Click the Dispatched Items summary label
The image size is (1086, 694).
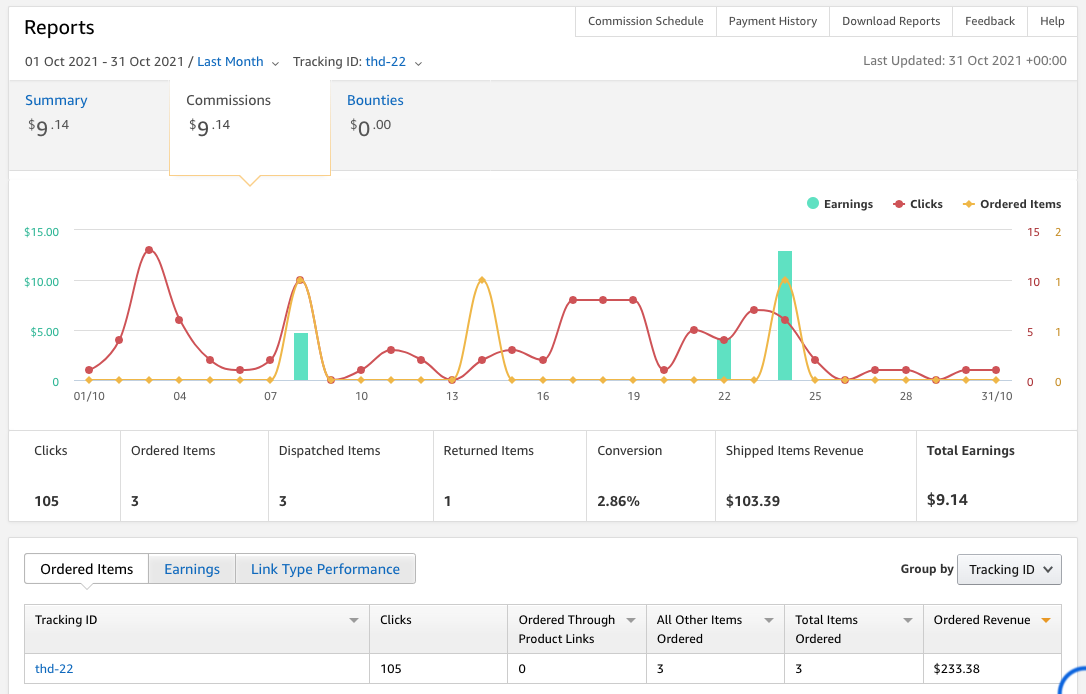click(x=329, y=450)
